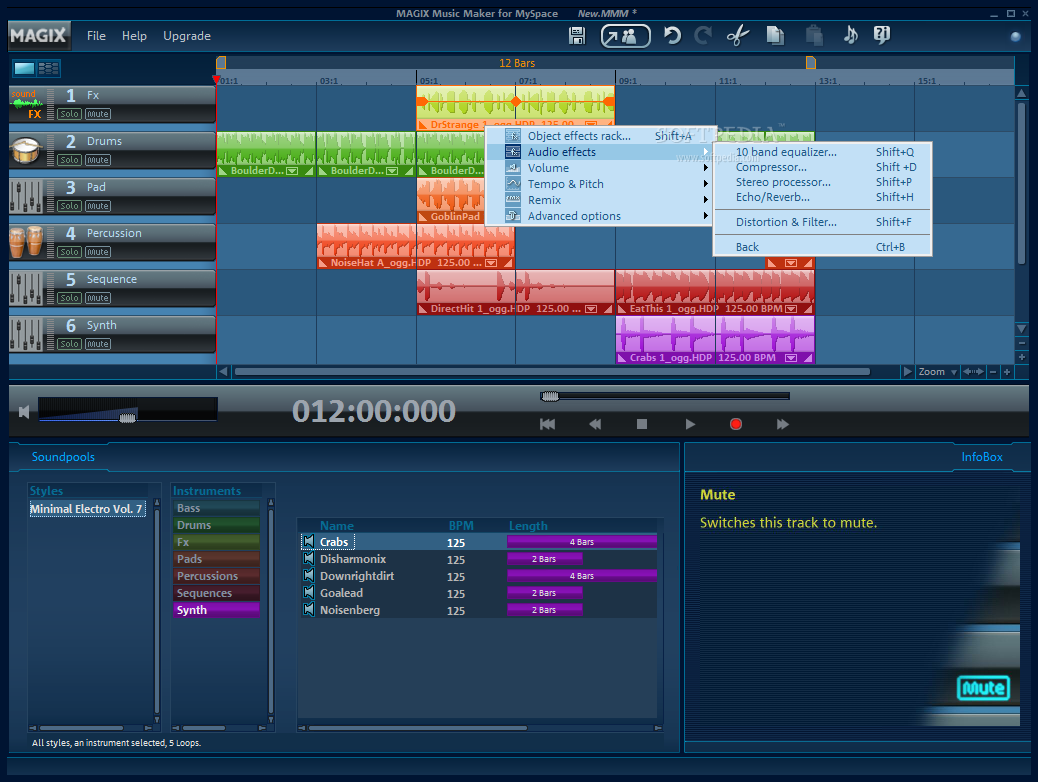Viewport: 1038px width, 782px height.
Task: Click the Fx track waveform icon
Action: click(x=26, y=105)
